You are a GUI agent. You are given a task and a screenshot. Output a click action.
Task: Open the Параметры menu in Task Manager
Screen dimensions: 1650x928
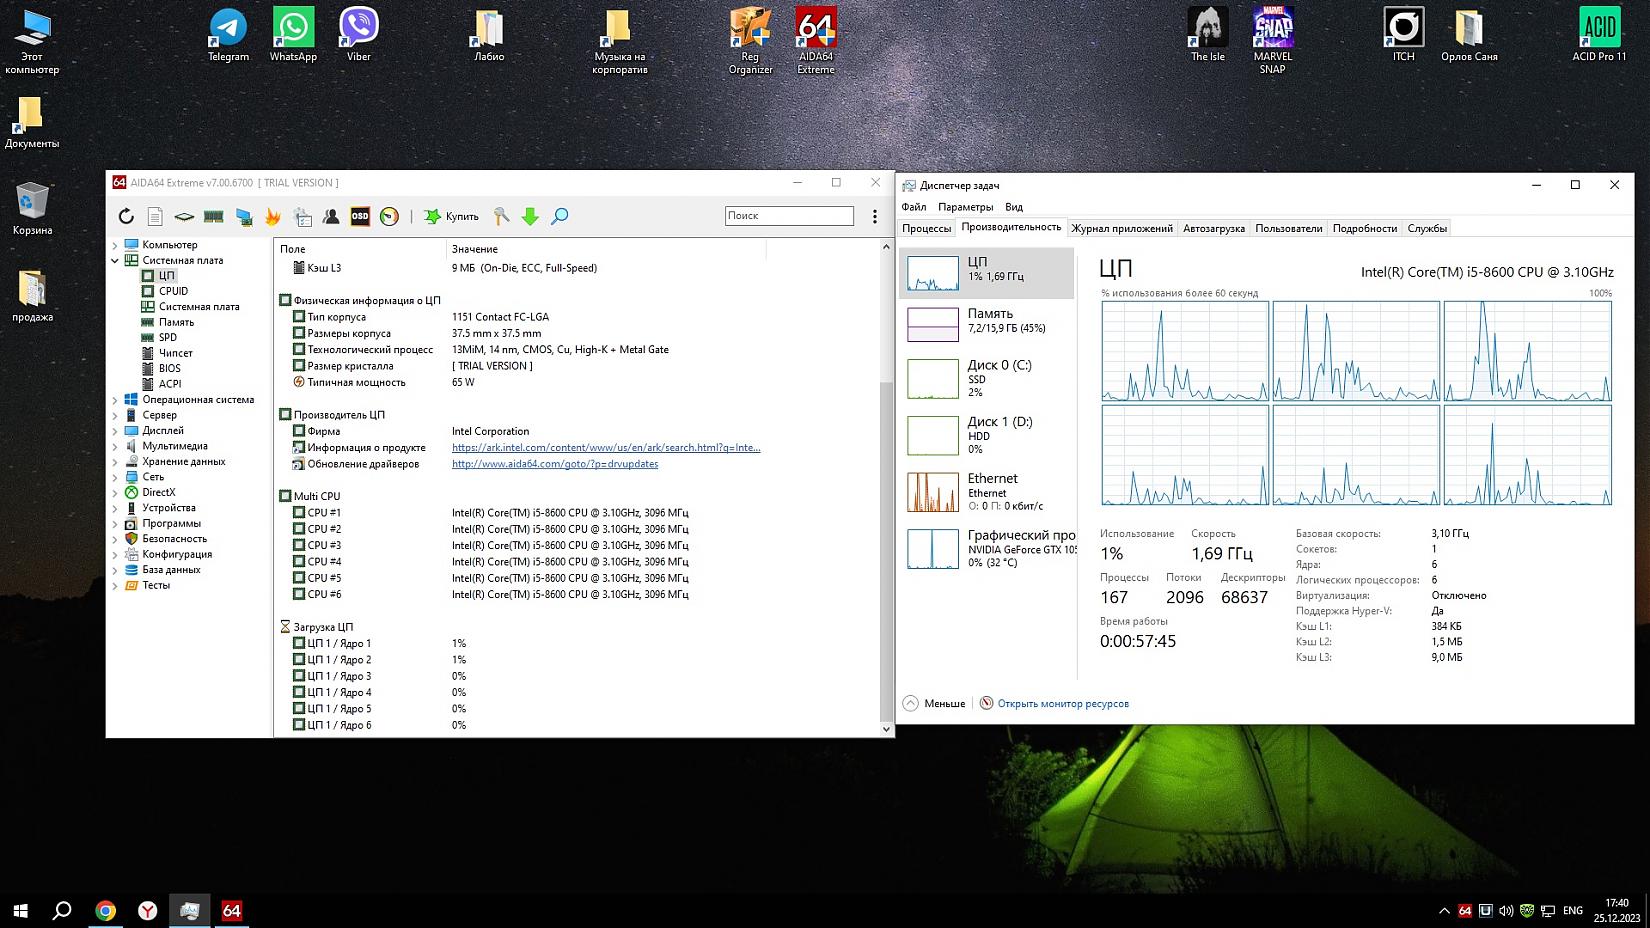tap(965, 207)
